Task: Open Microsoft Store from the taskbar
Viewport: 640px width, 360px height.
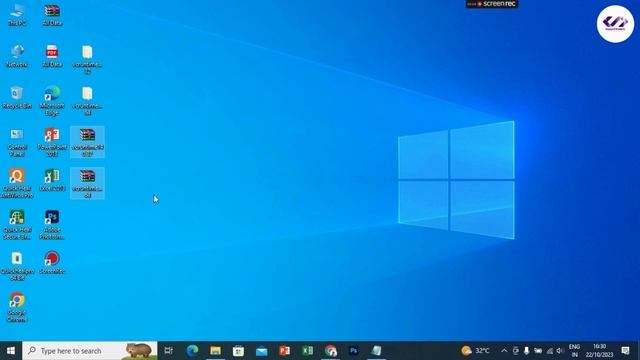Action: click(238, 351)
